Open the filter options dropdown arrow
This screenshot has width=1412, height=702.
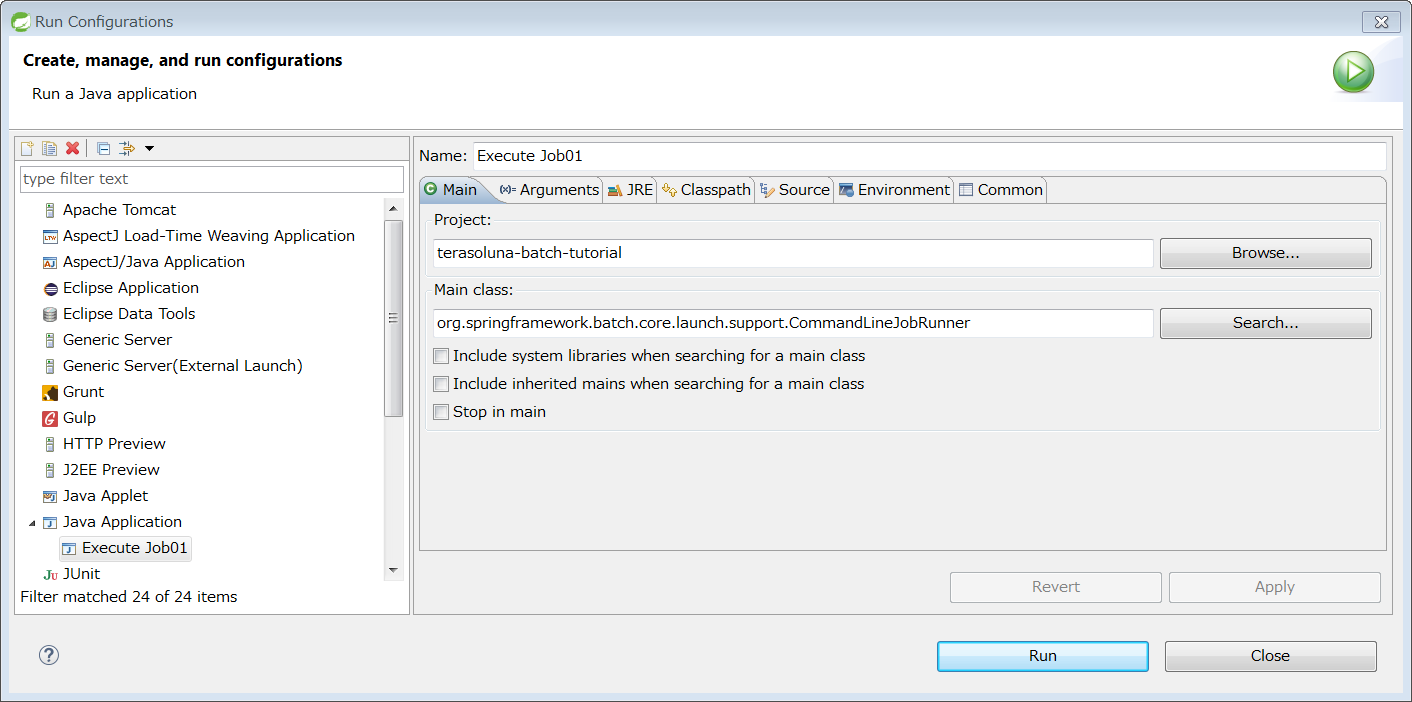[149, 149]
